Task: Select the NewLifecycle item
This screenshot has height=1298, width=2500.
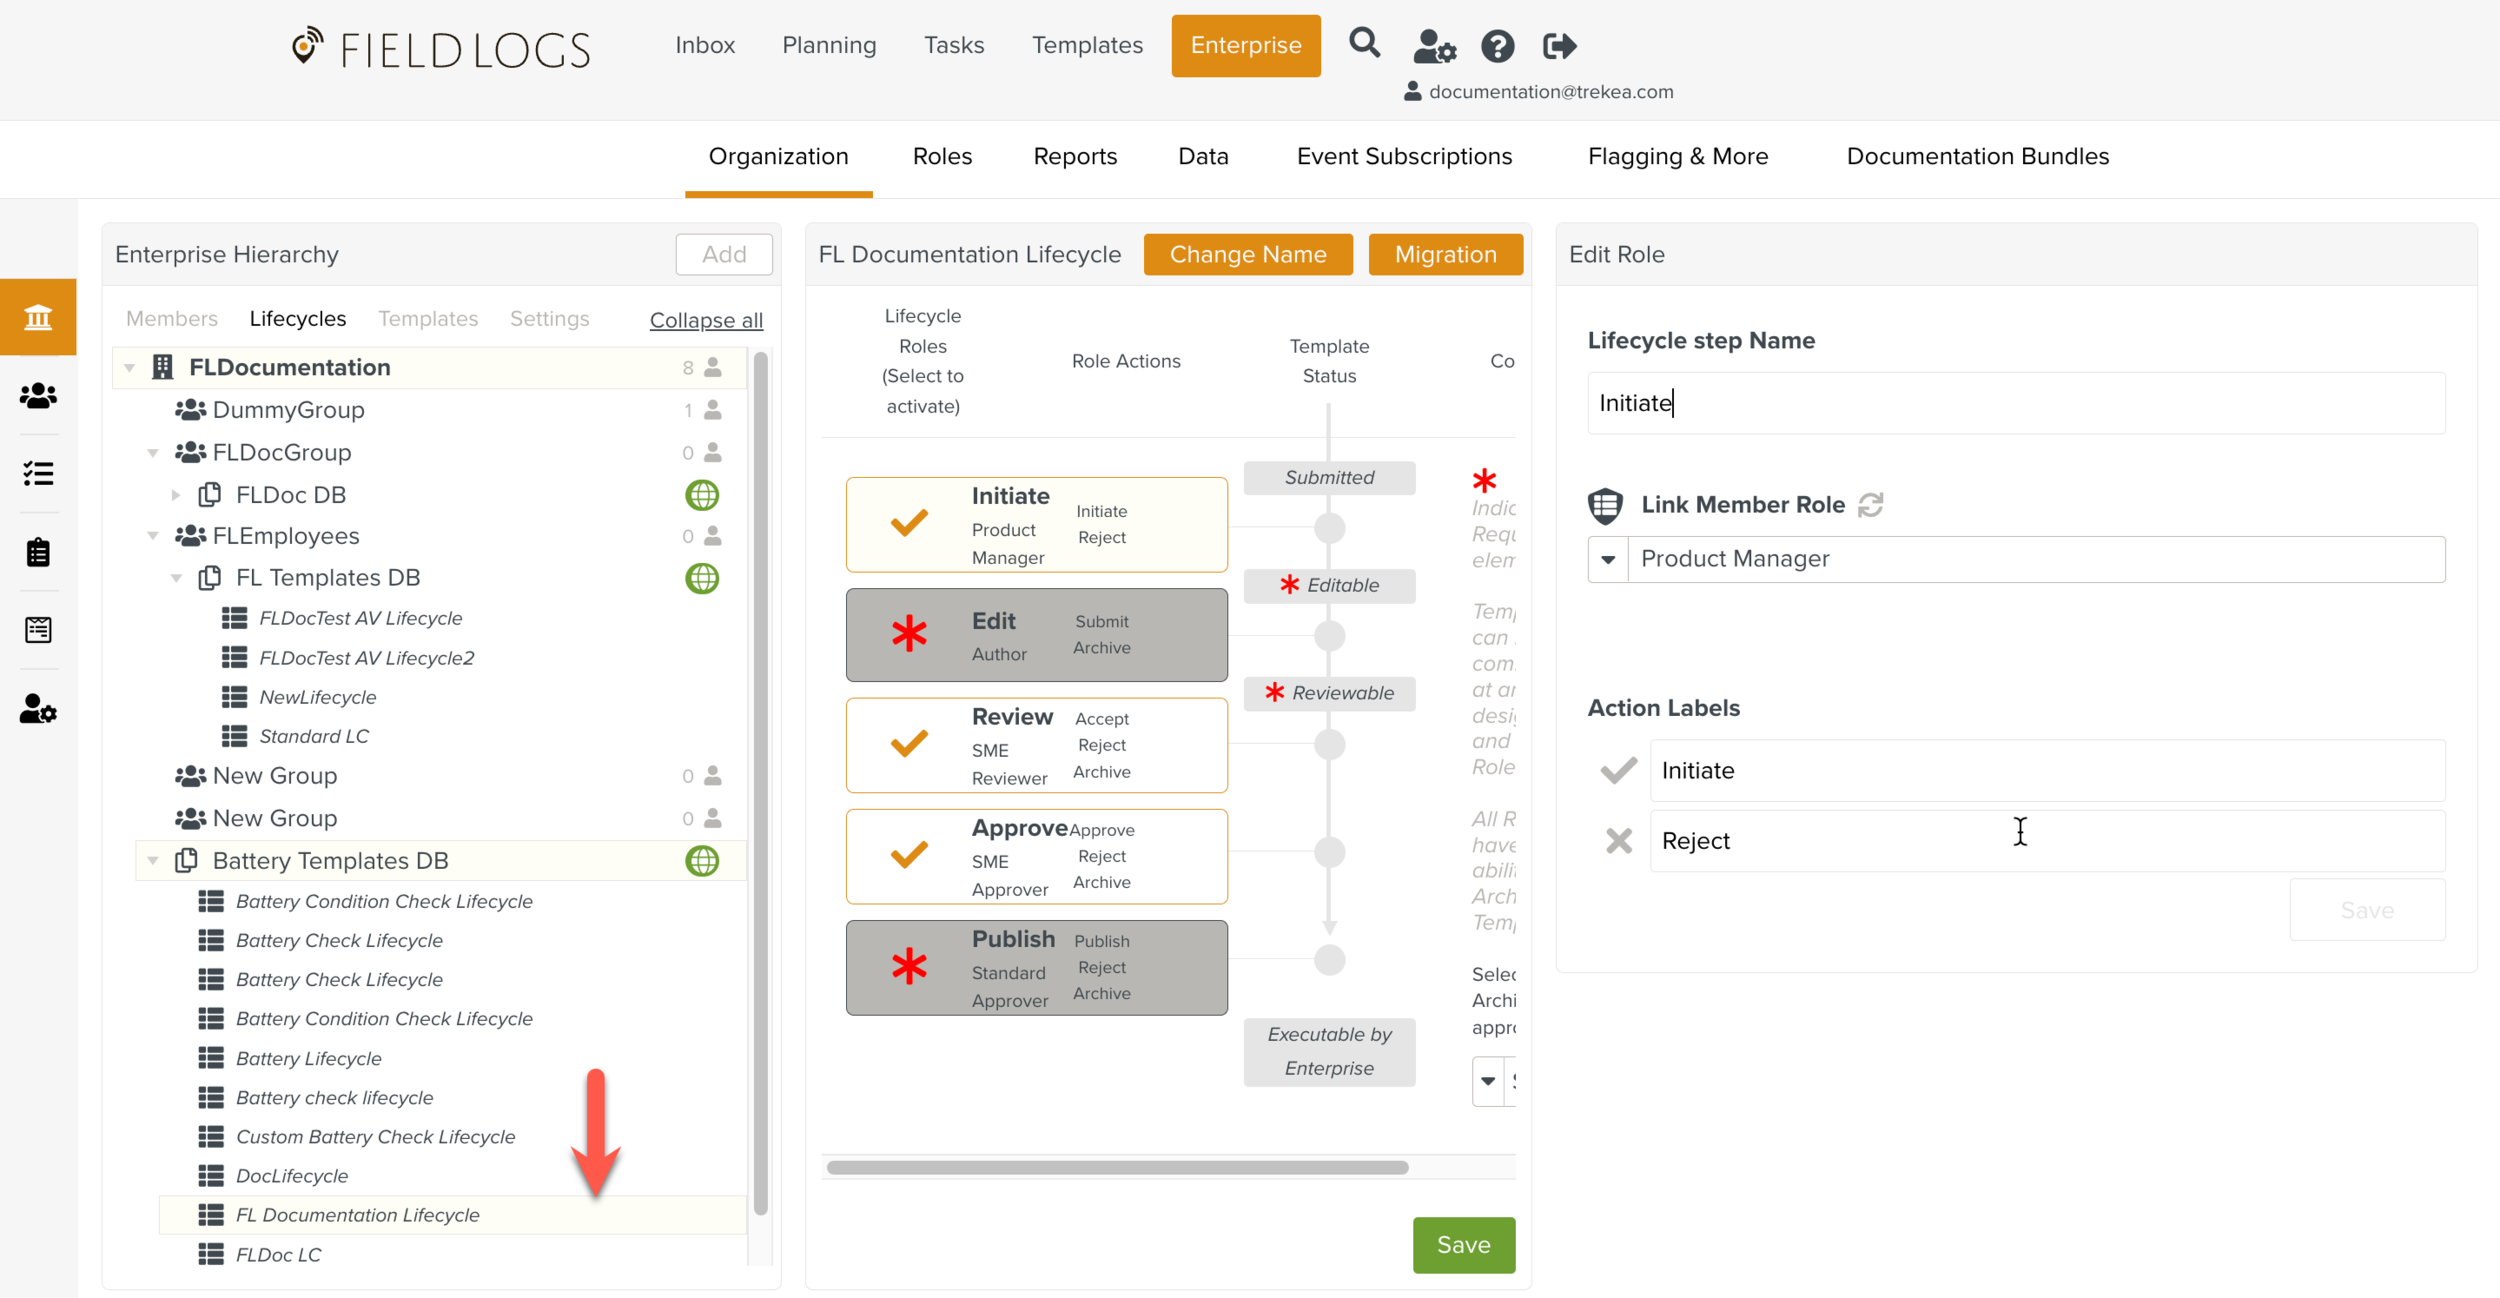Action: (x=317, y=697)
